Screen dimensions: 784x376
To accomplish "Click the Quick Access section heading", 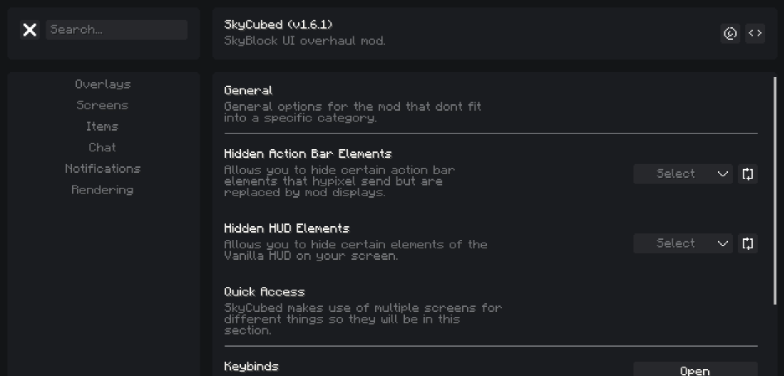I will click(x=264, y=292).
